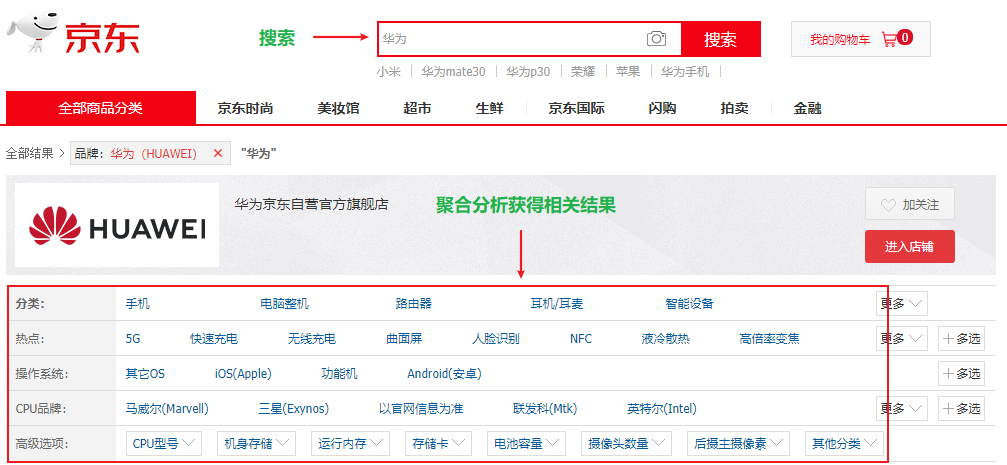Filter by 曲面屏 hotspot

point(404,338)
